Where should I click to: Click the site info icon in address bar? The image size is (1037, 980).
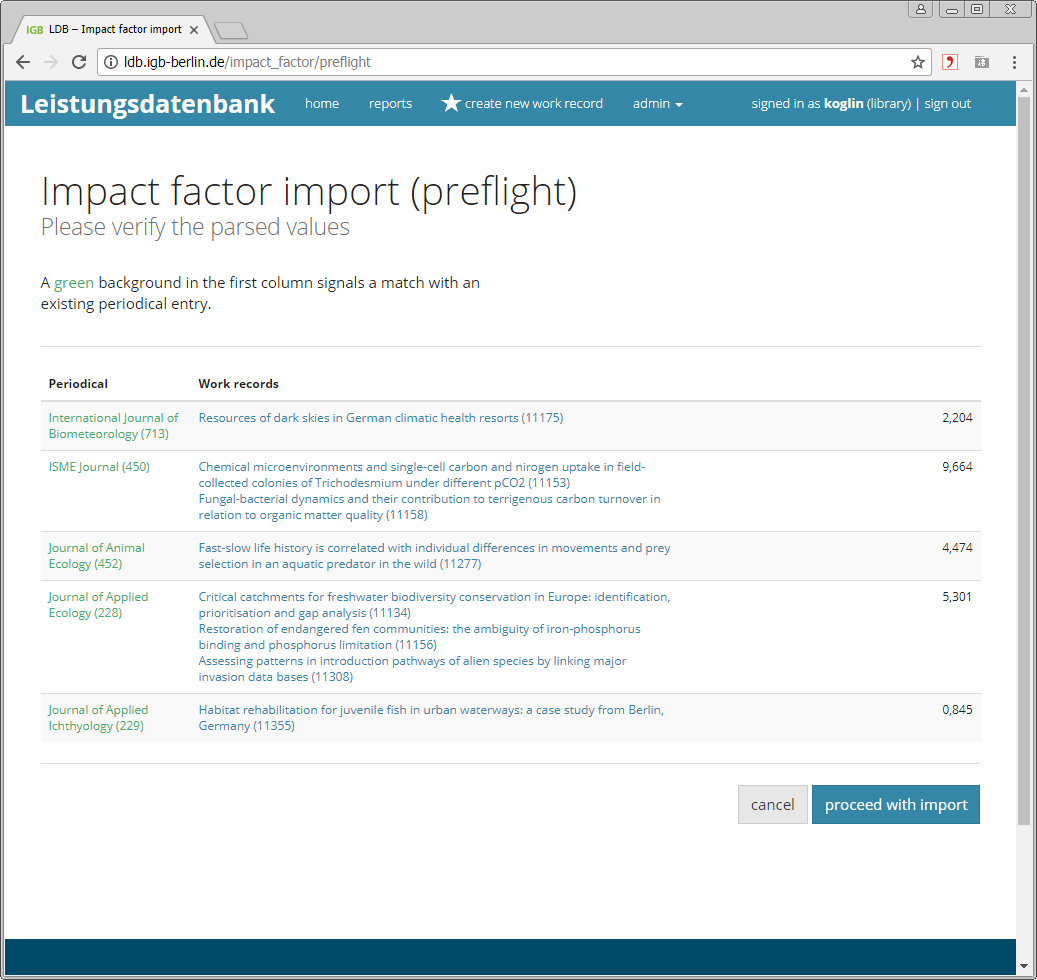coord(111,62)
